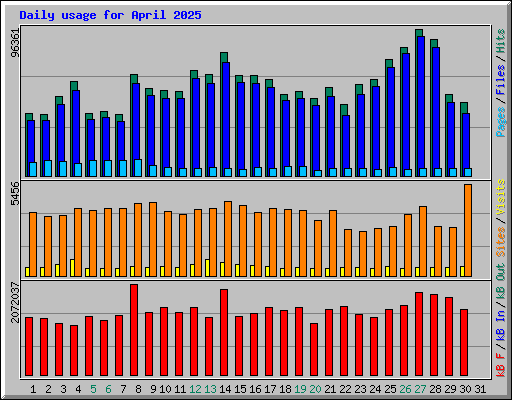
Task: Click the green day label 27
Action: pos(420,389)
